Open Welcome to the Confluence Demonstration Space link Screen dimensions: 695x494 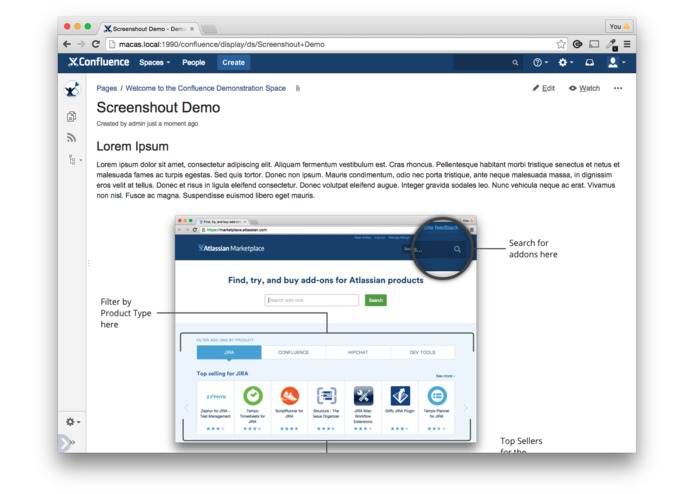pos(205,88)
